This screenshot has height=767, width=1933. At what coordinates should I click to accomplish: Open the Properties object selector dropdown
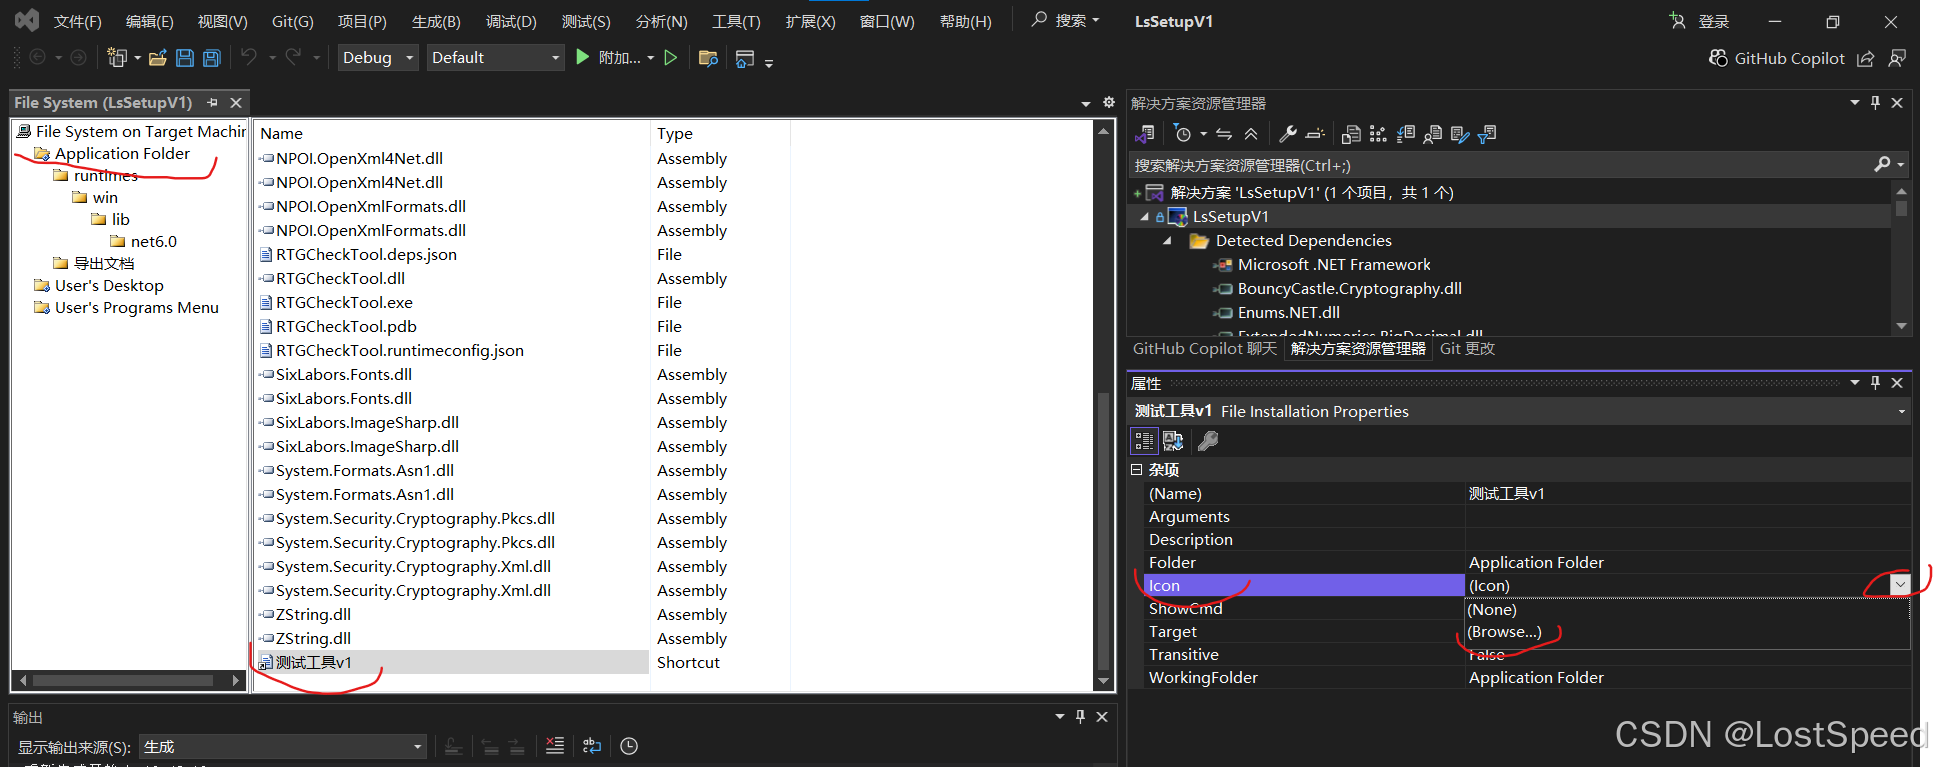click(1901, 412)
